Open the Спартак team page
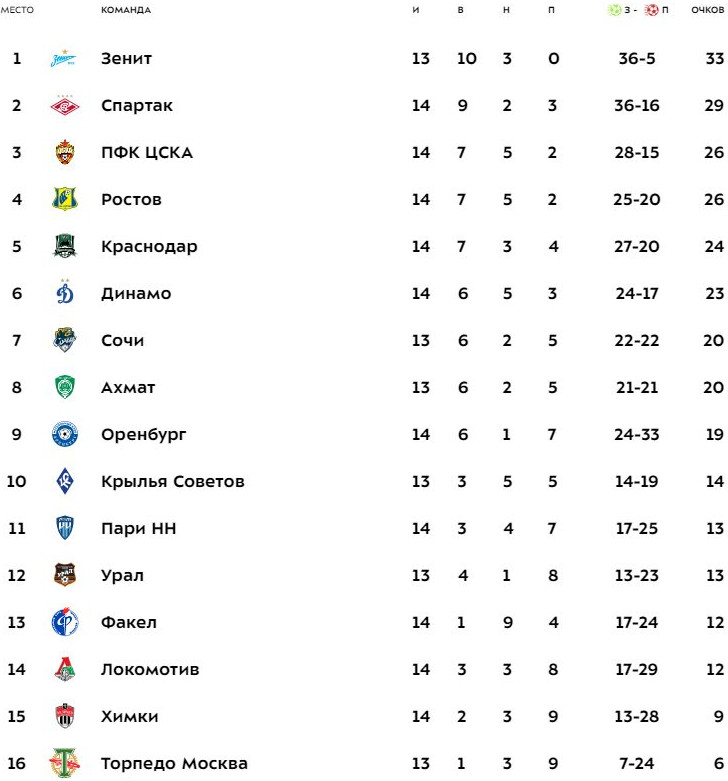The width and height of the screenshot is (728, 781). coord(137,106)
